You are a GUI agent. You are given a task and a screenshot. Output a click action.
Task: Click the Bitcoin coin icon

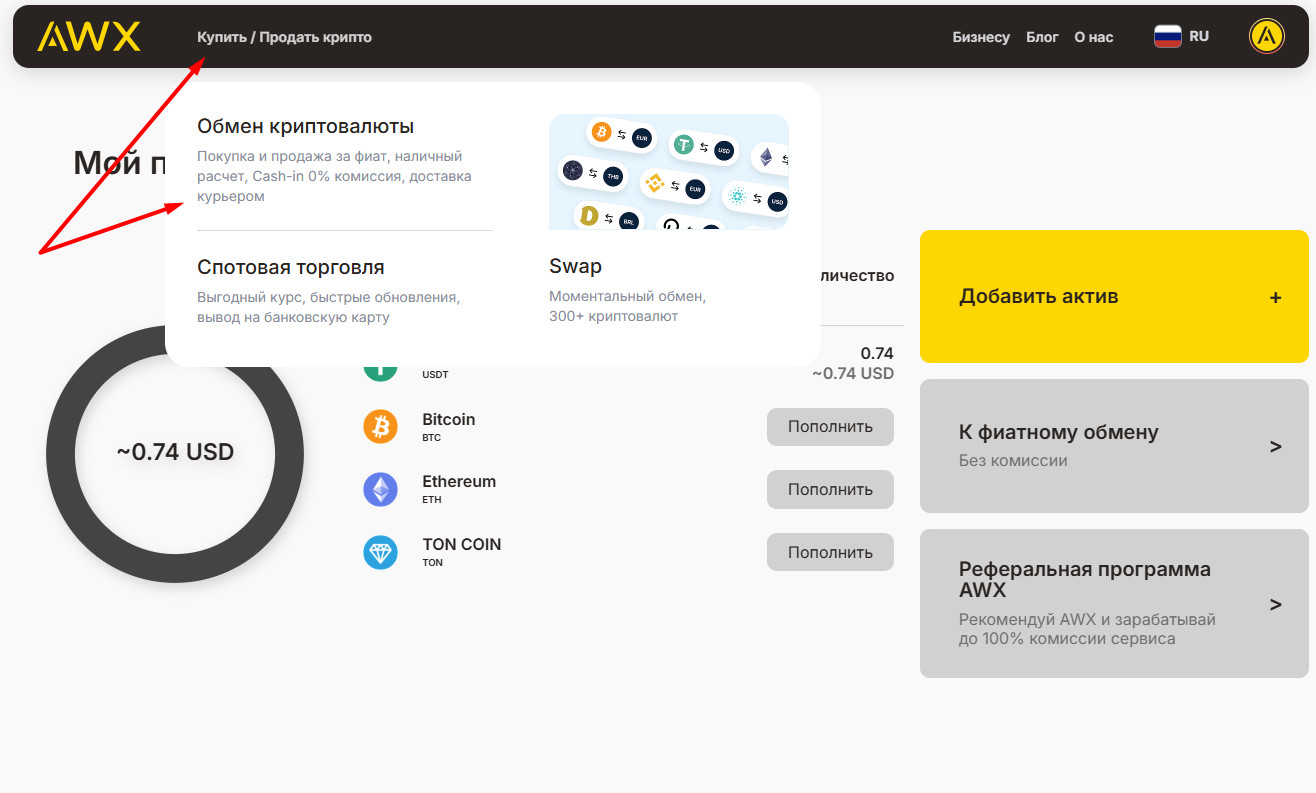tap(380, 427)
